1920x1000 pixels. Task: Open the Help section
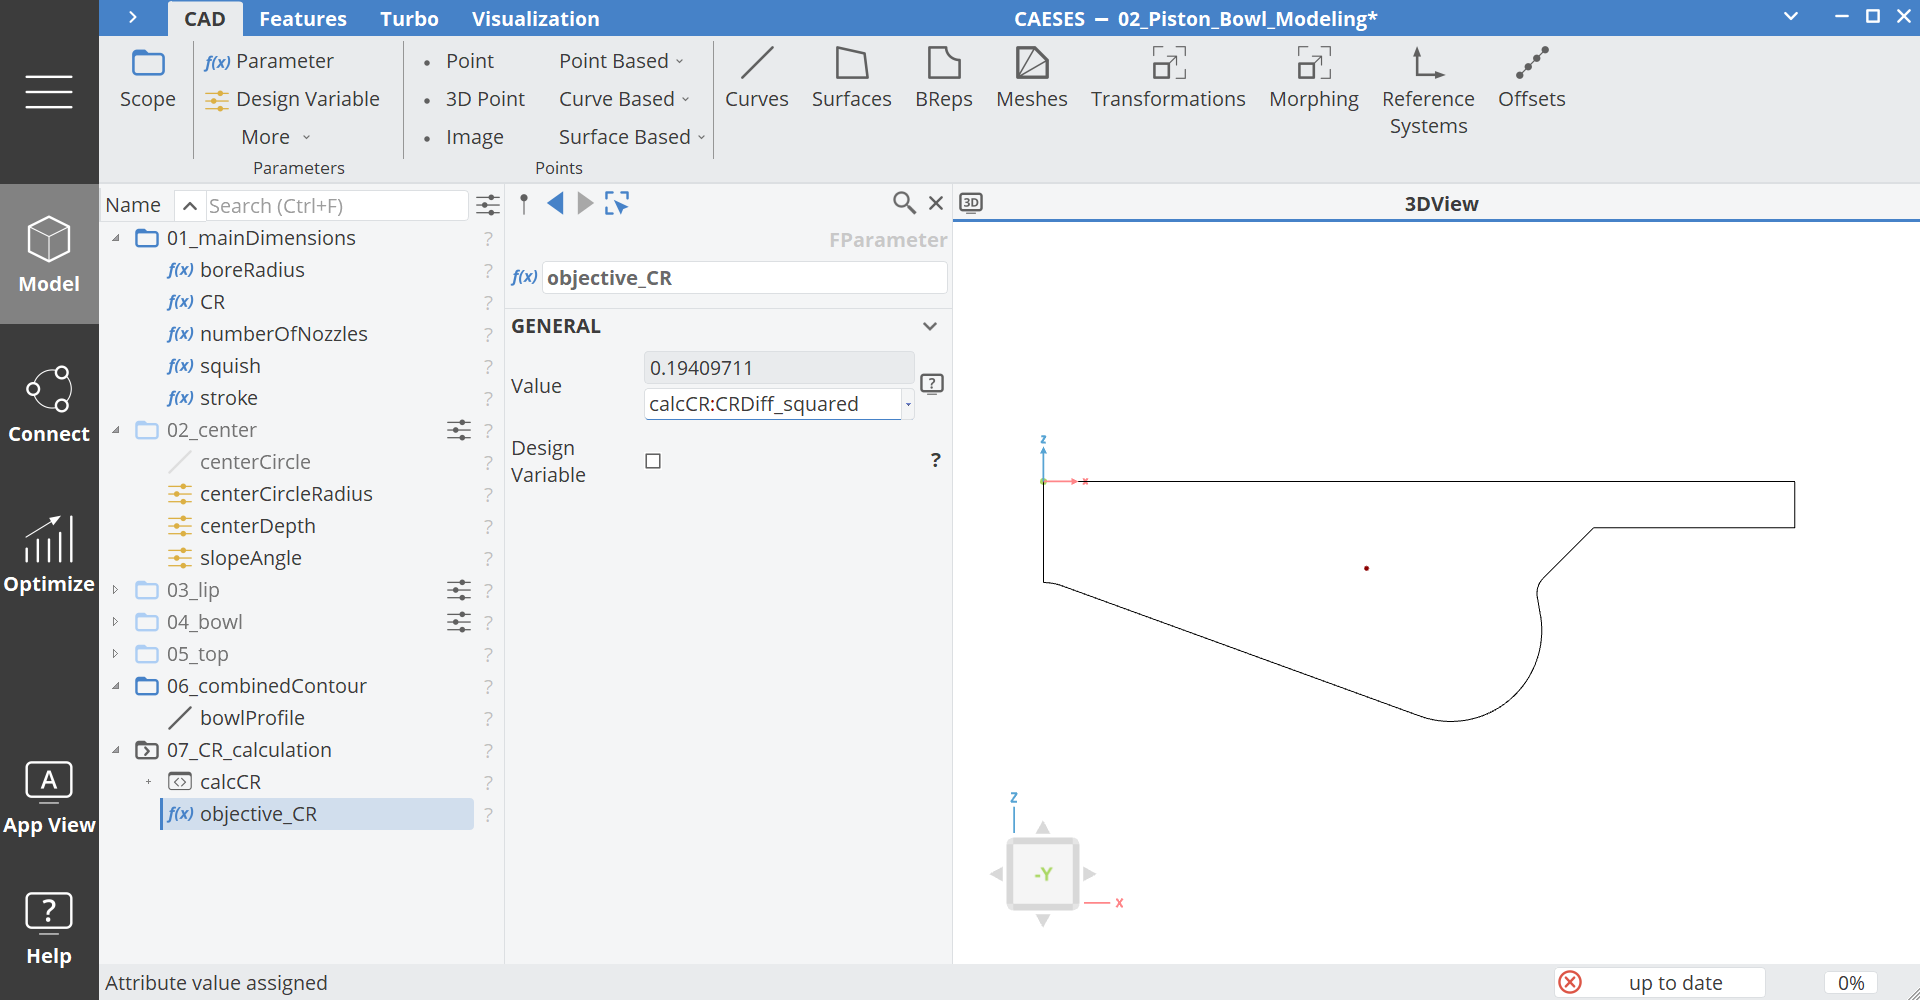49,928
